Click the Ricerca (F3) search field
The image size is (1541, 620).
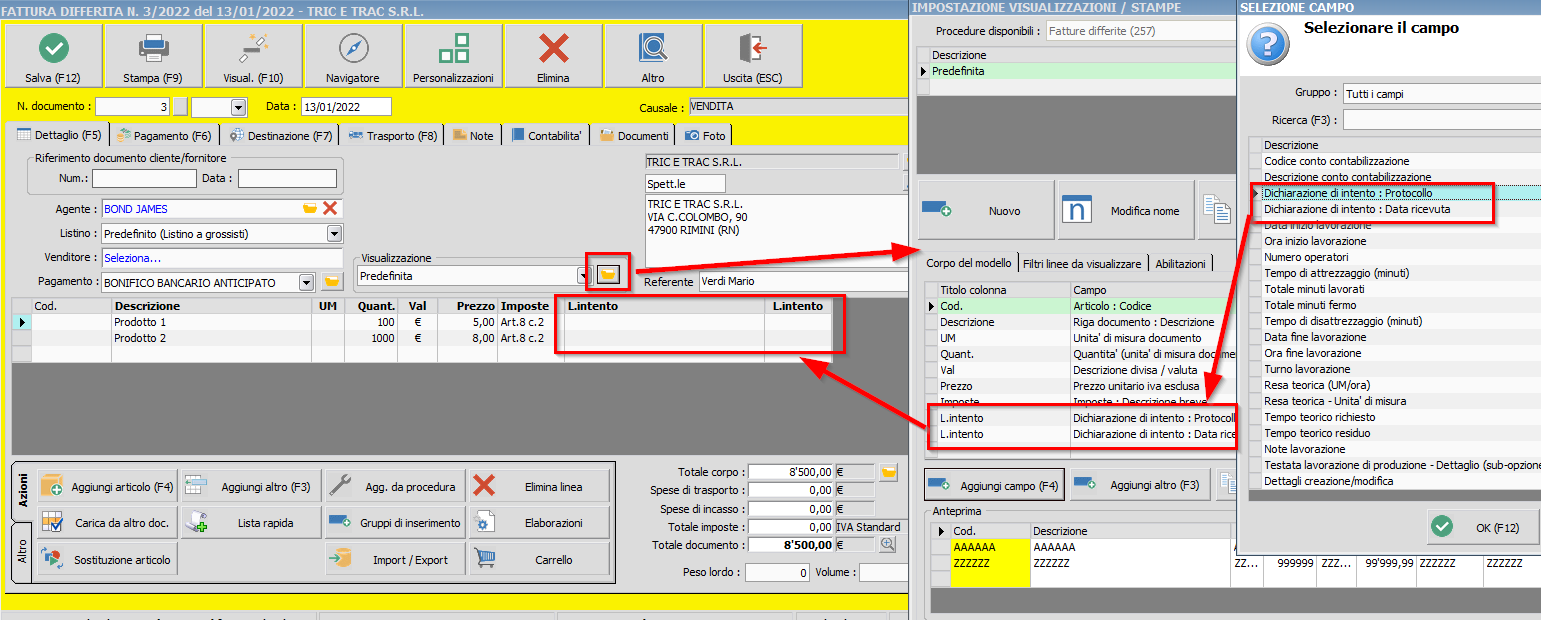1440,120
